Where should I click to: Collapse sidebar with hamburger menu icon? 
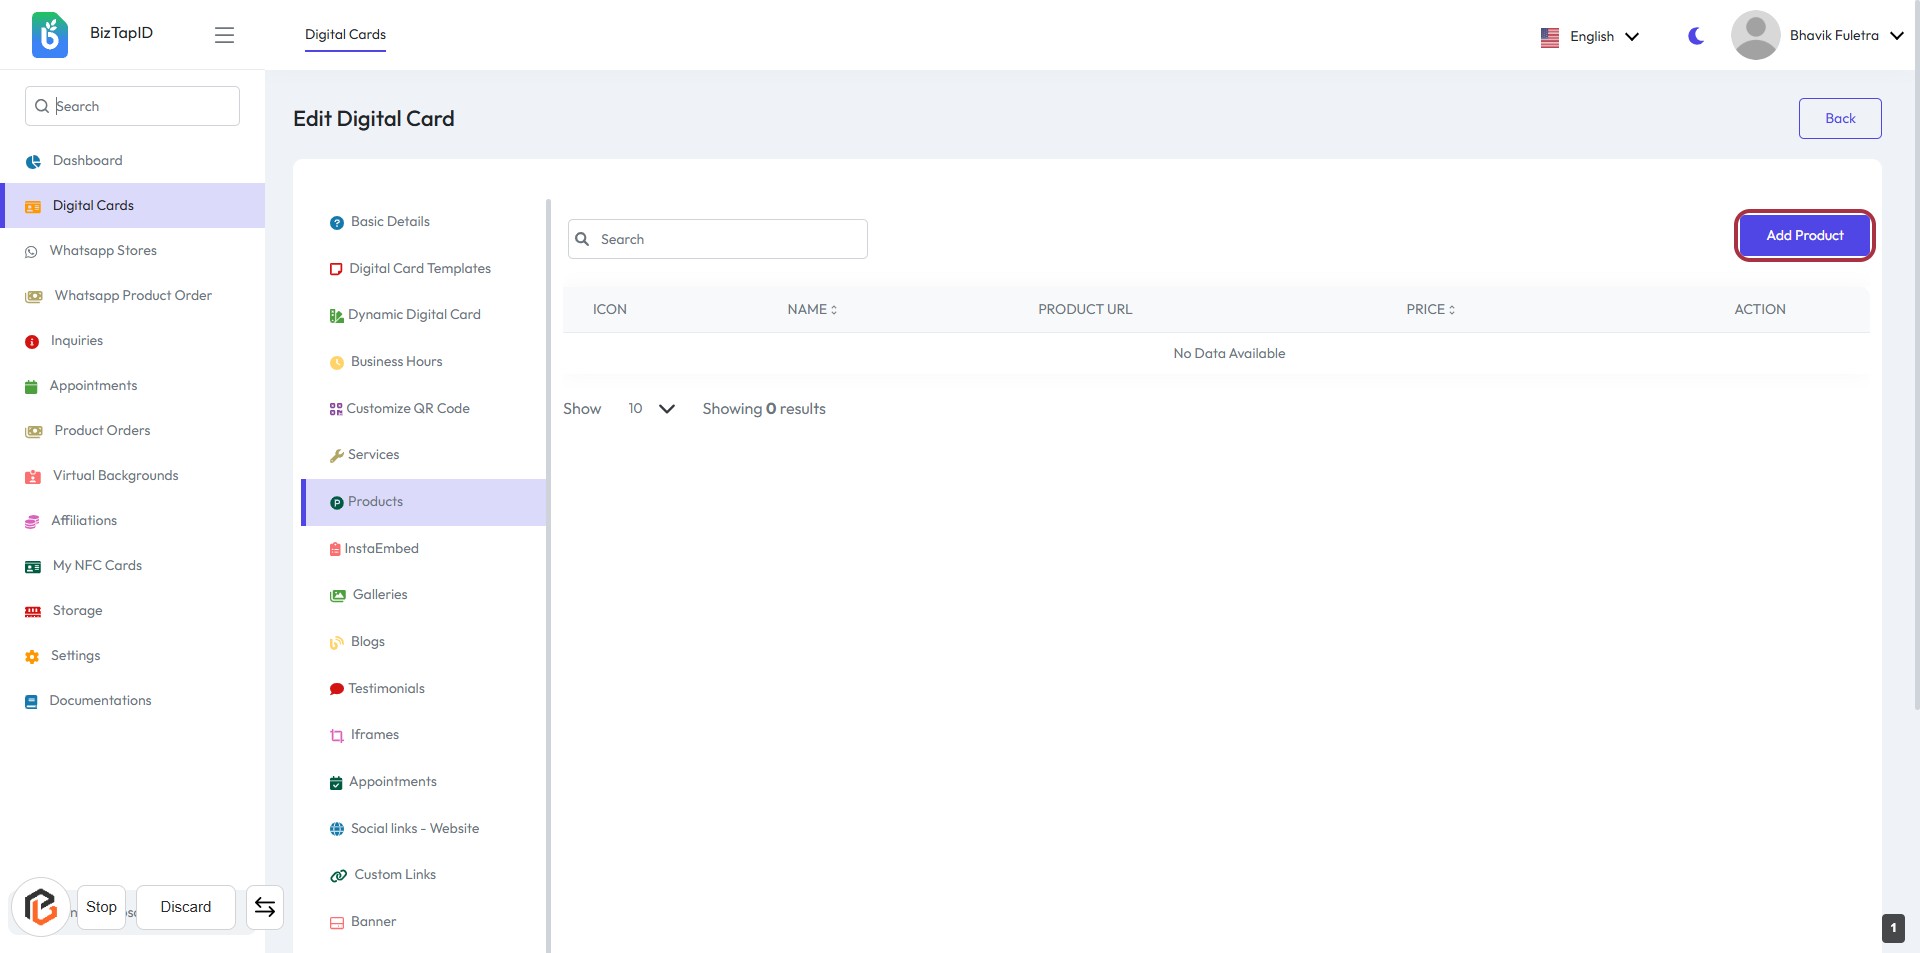tap(224, 35)
